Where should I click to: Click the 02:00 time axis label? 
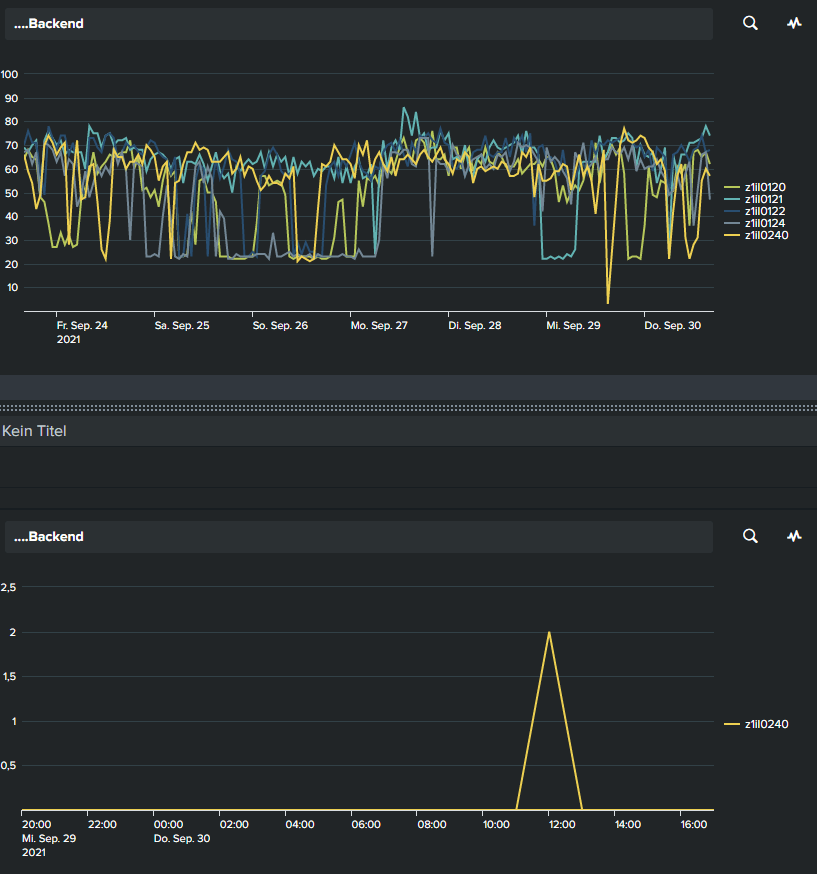(234, 824)
